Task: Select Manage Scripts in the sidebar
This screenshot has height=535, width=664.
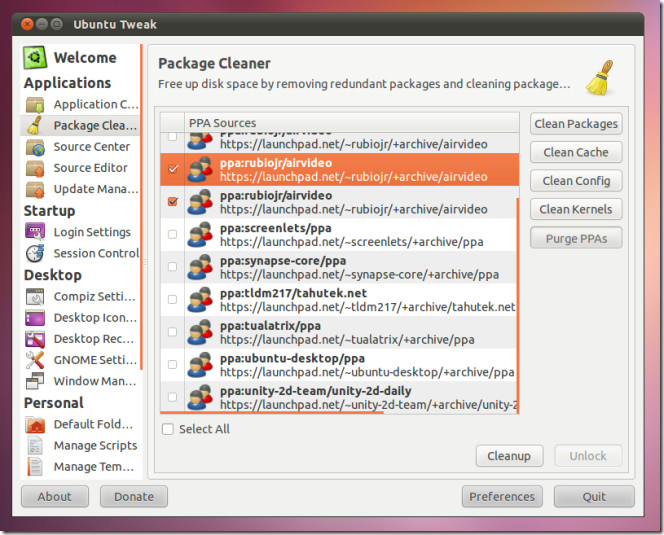Action: (x=95, y=446)
